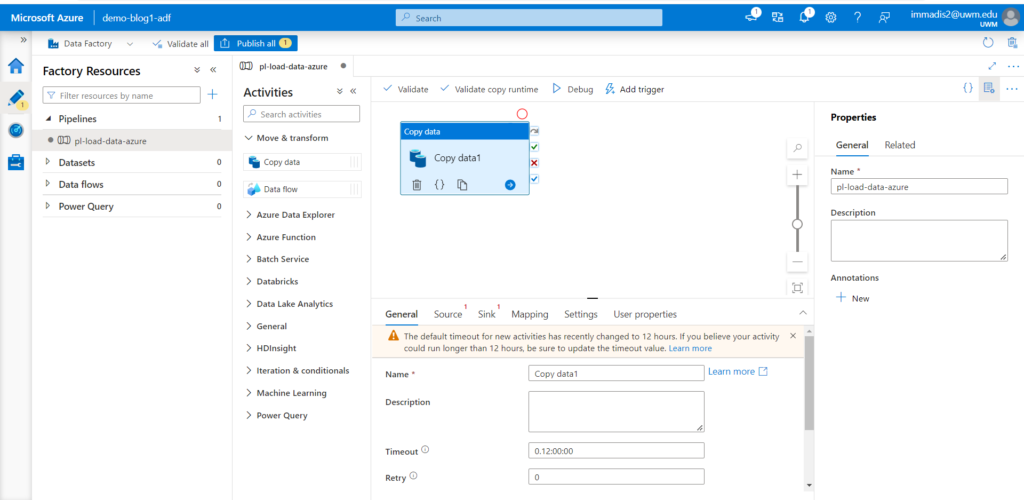Click the canvas search magnifier icon
Viewport: 1024px width, 500px height.
tap(797, 148)
